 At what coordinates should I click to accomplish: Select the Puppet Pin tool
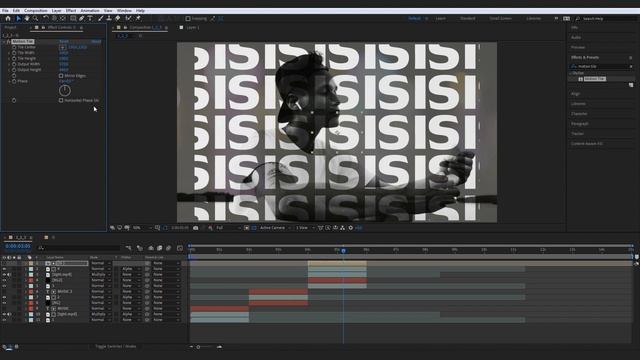point(138,18)
